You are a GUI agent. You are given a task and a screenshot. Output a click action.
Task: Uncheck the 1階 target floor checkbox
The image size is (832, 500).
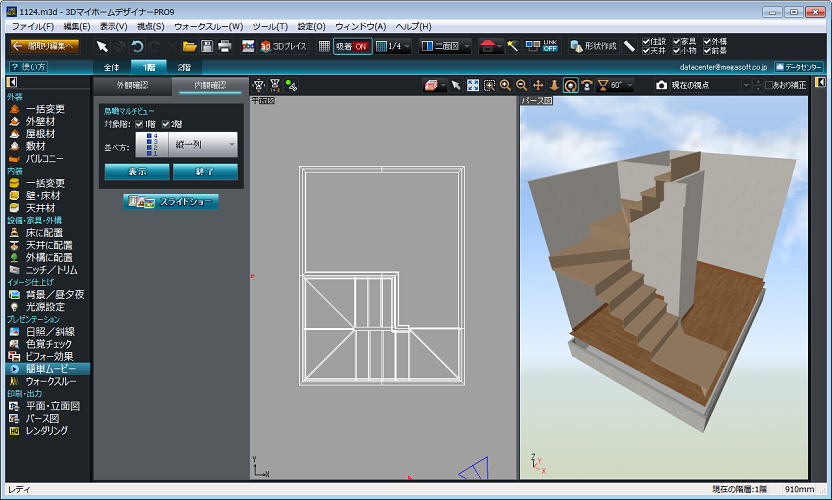[139, 124]
